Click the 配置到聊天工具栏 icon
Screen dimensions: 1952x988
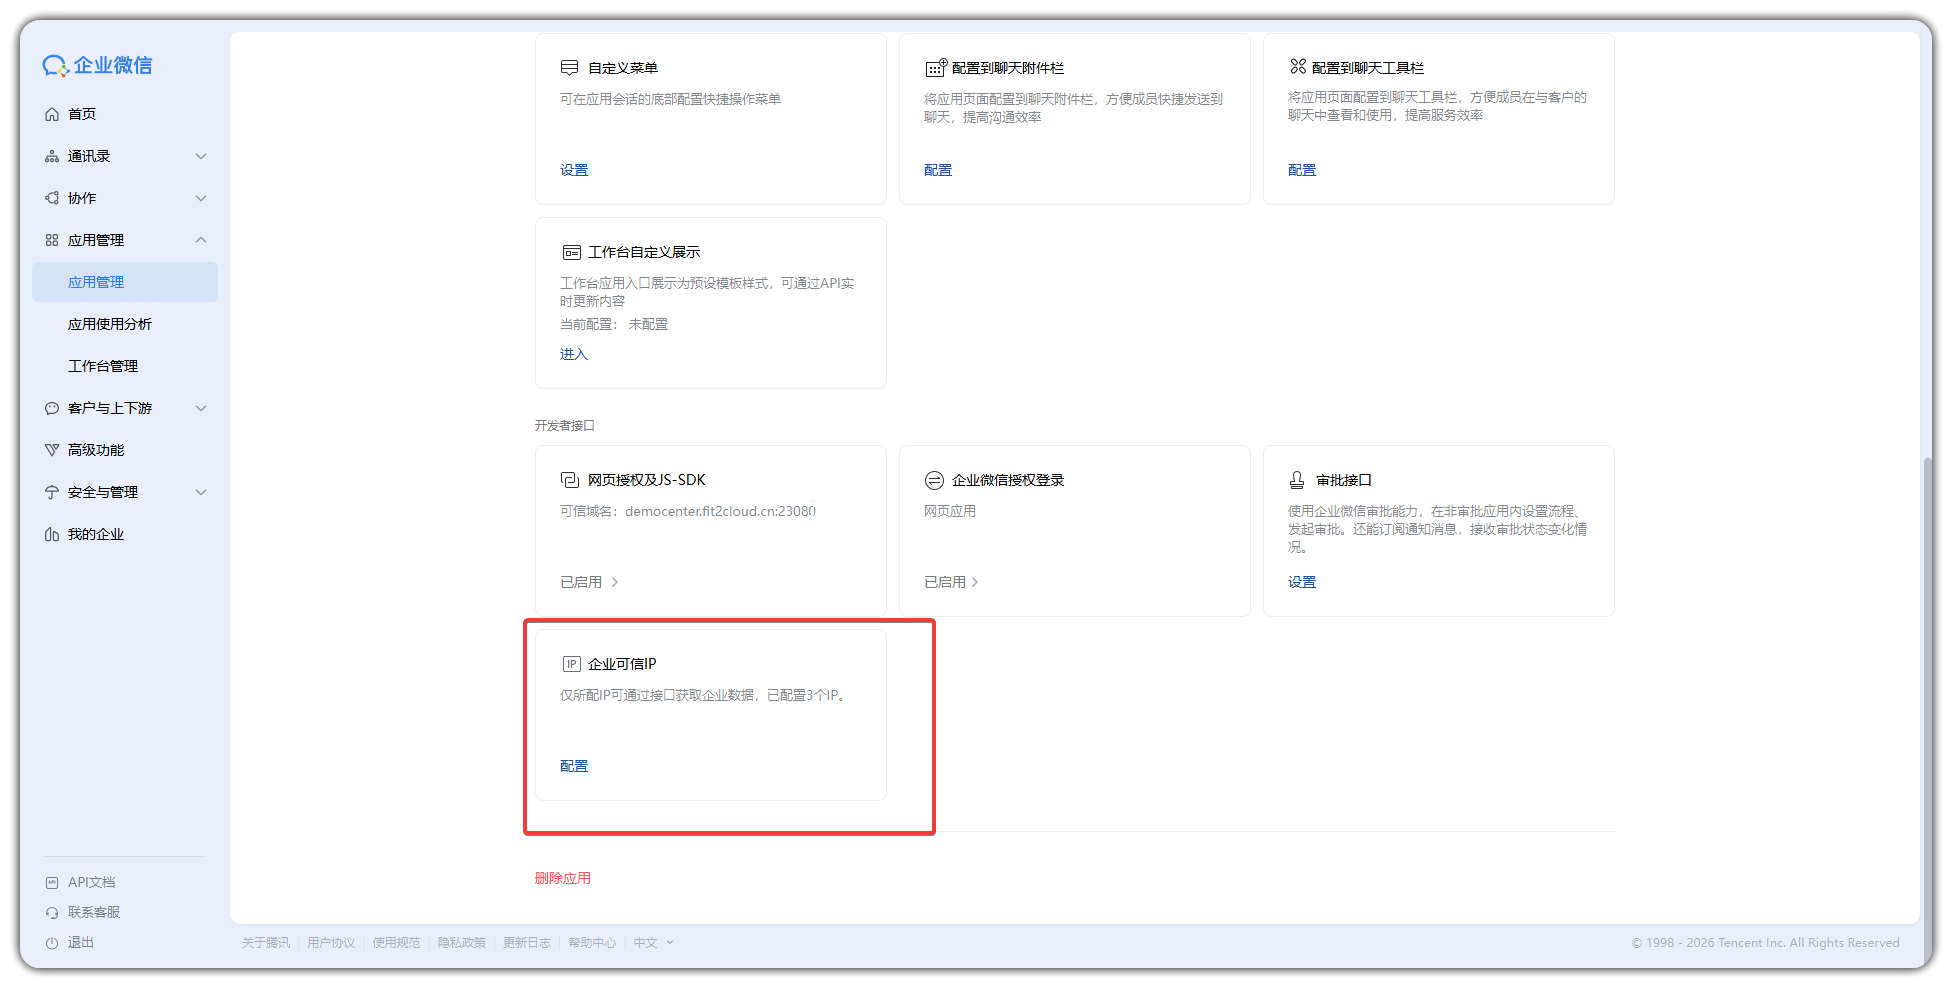(x=1297, y=66)
